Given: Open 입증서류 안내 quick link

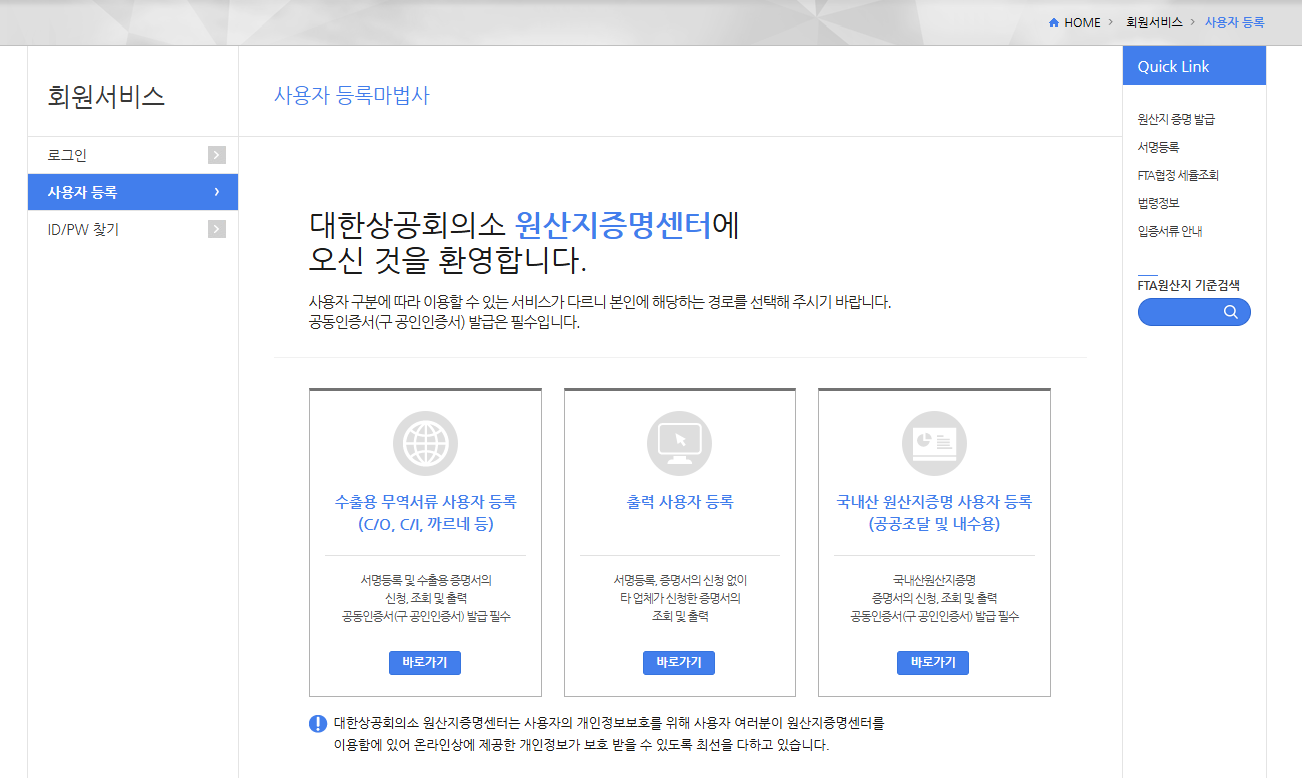Looking at the screenshot, I should (1170, 231).
